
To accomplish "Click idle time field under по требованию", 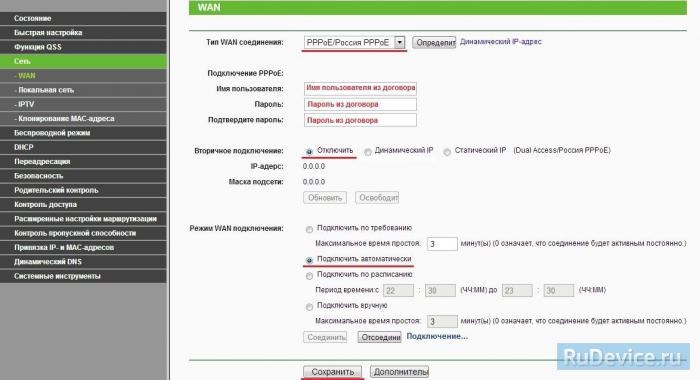I will pyautogui.click(x=442, y=244).
